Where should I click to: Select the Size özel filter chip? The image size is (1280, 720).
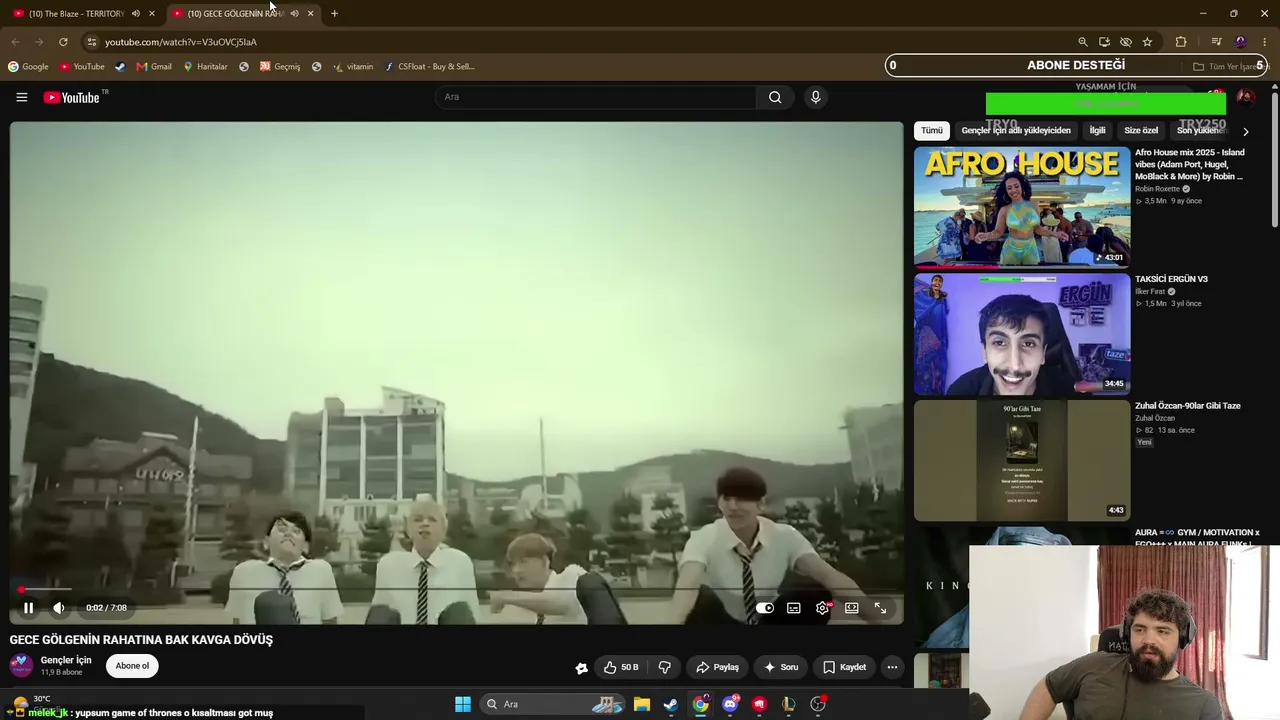(1141, 131)
